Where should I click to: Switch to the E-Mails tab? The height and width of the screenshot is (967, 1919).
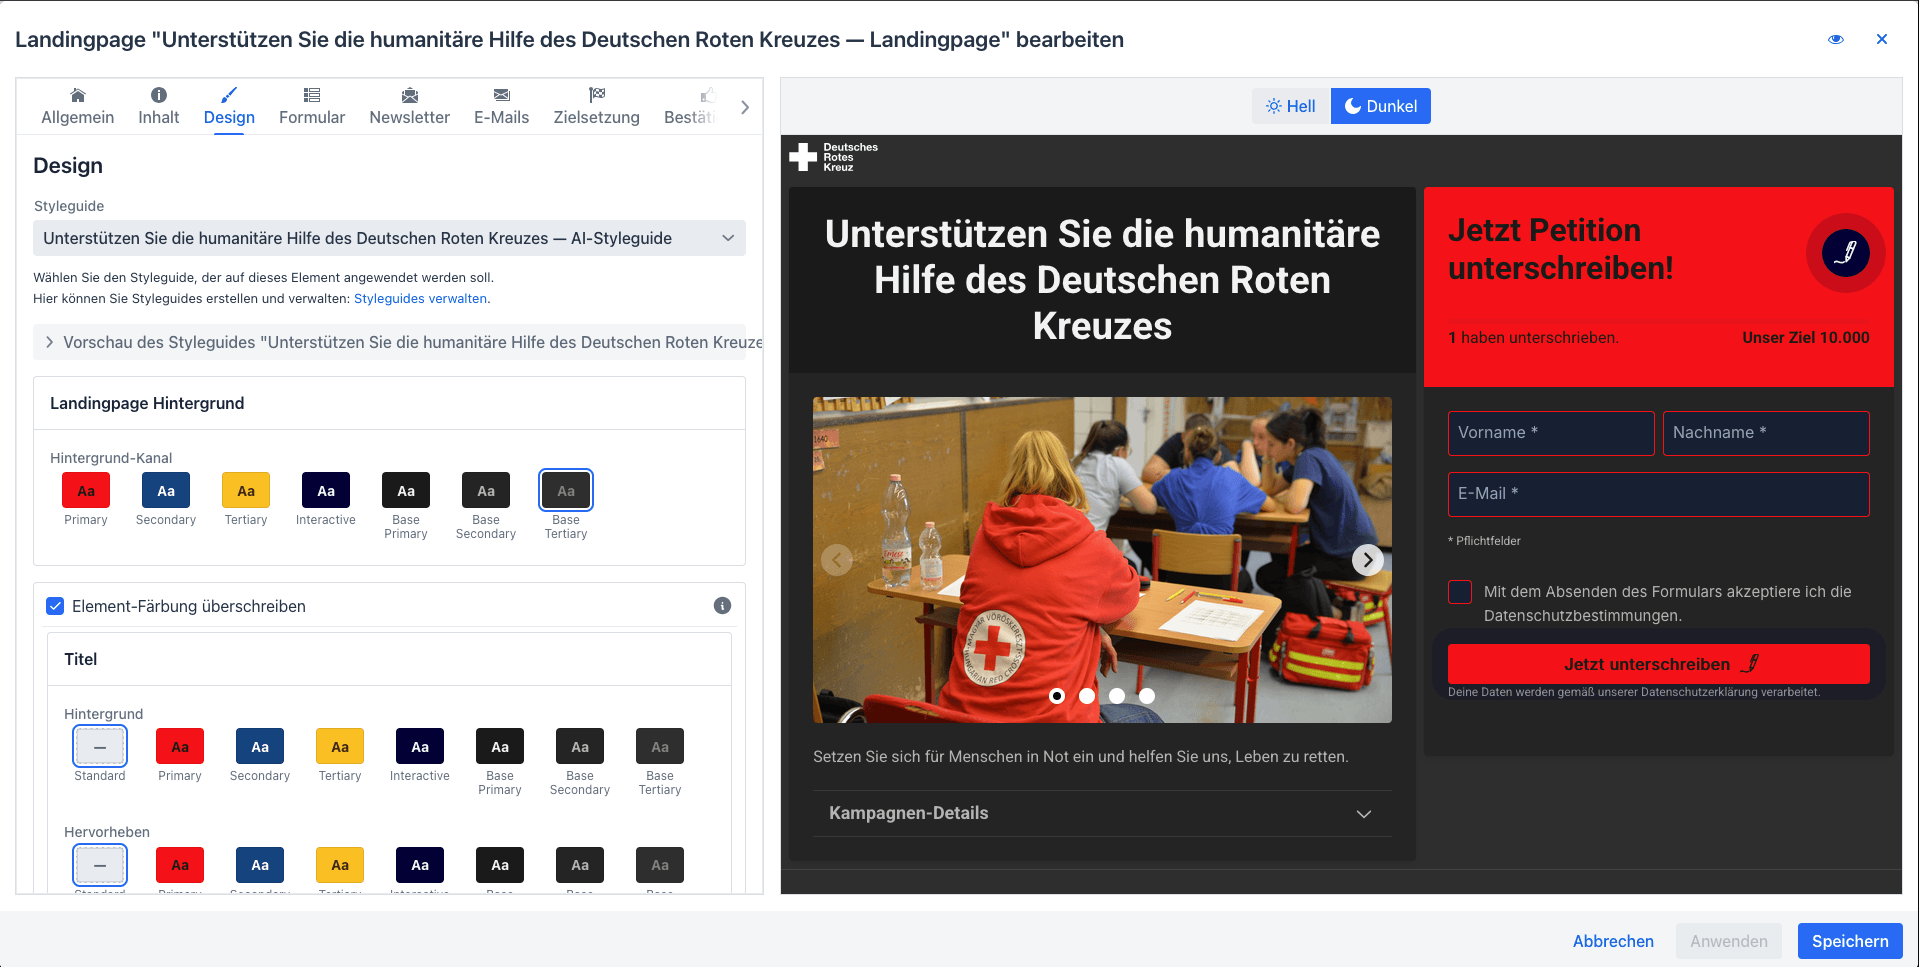pos(502,107)
